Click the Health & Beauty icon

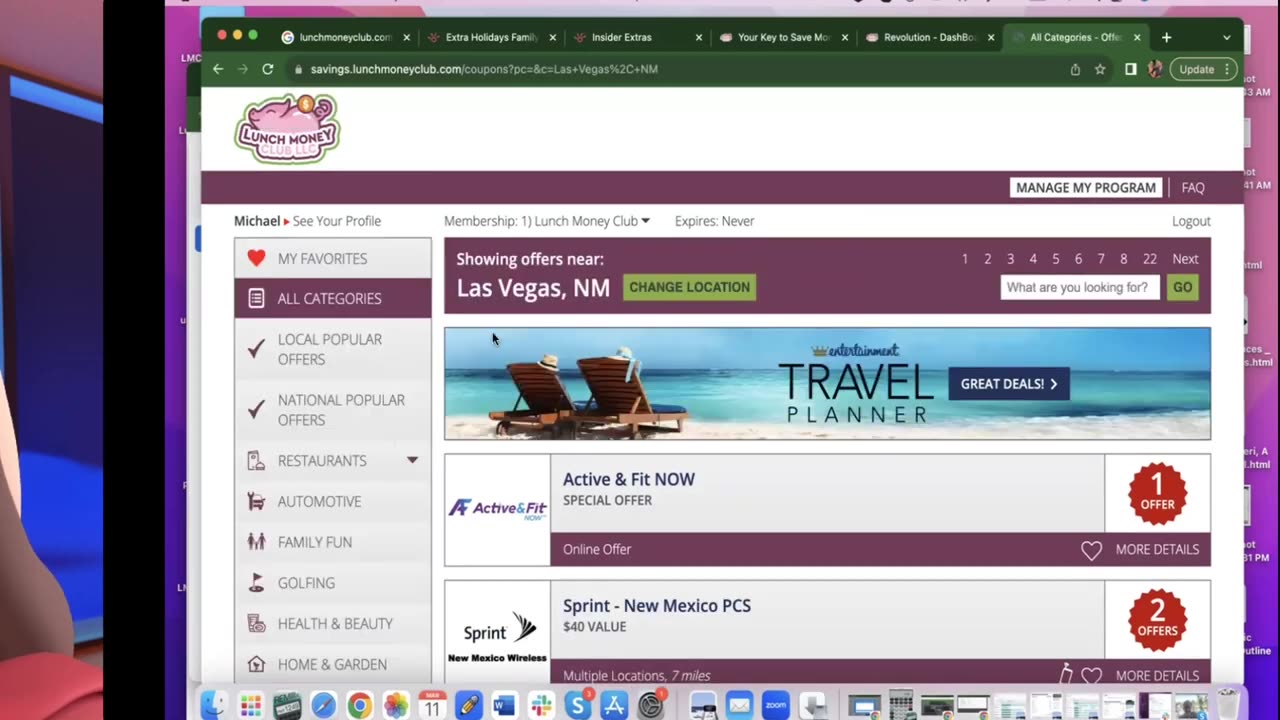pyautogui.click(x=256, y=623)
